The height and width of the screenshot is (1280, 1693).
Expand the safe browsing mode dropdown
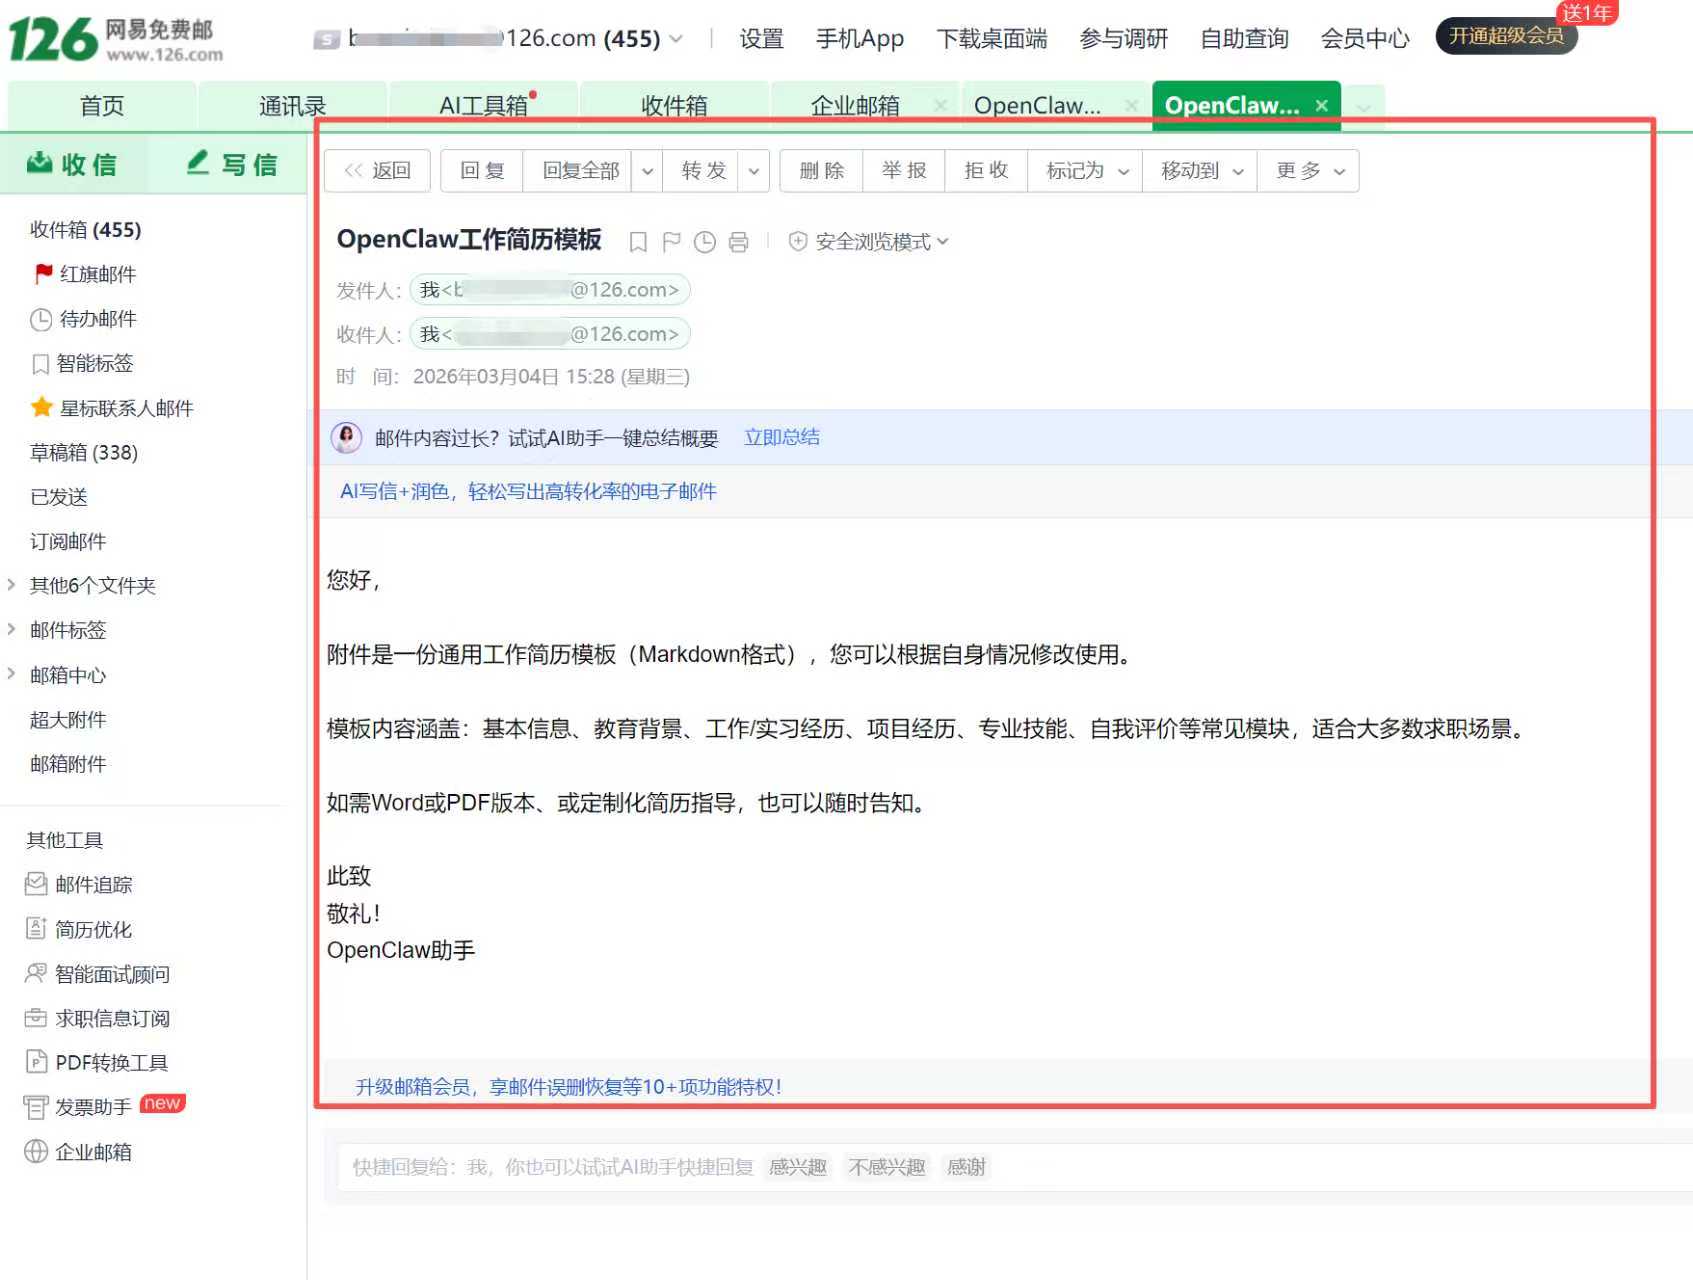(943, 241)
